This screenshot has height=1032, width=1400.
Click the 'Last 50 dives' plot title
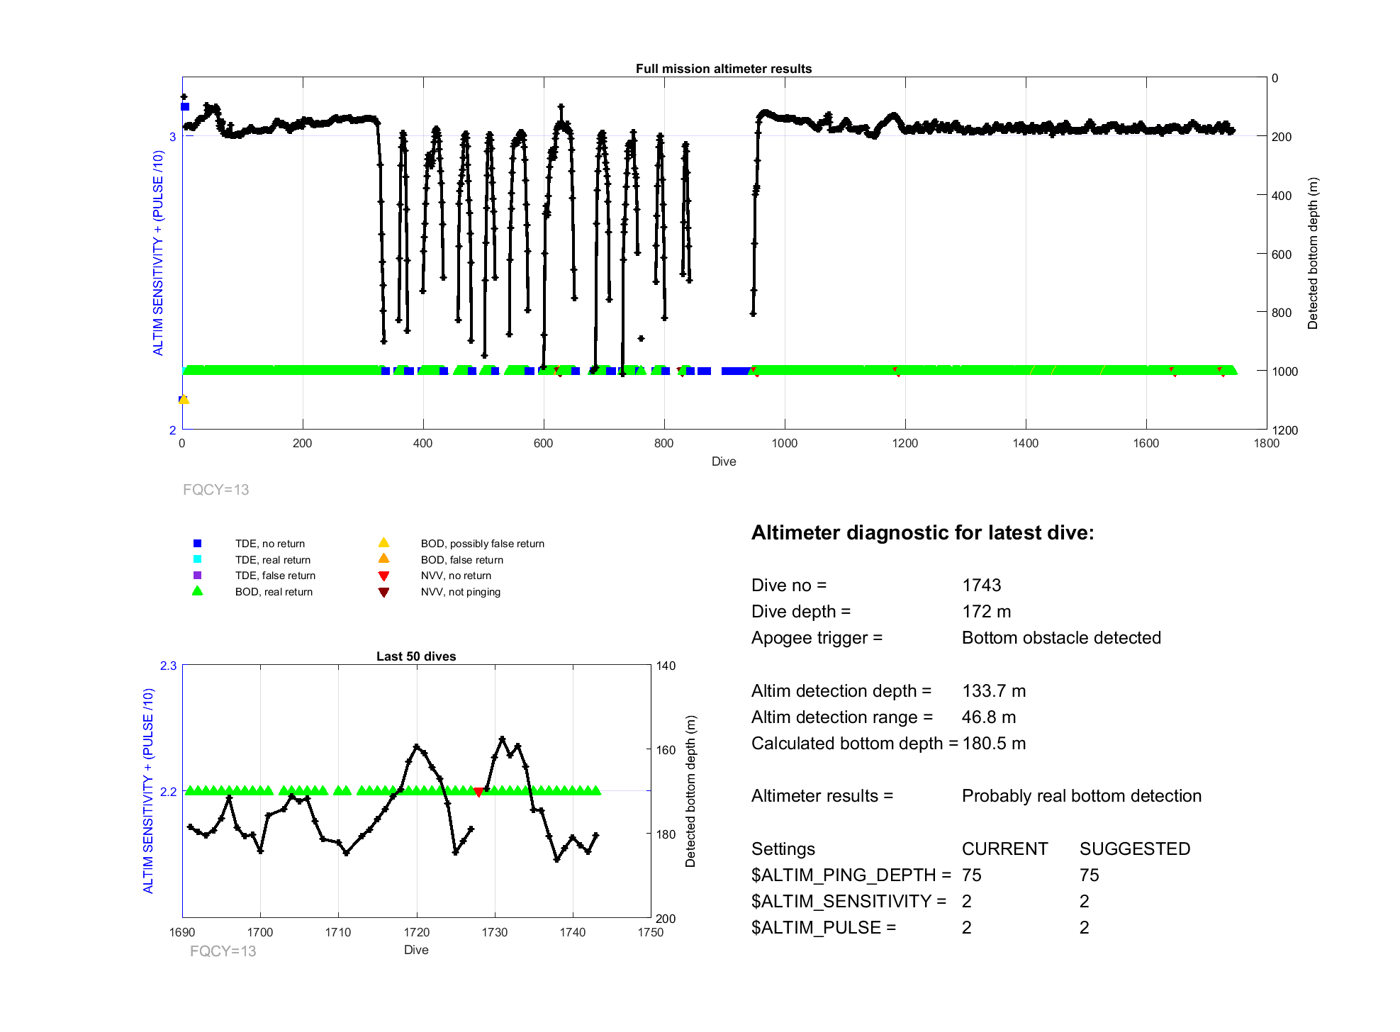click(x=416, y=657)
